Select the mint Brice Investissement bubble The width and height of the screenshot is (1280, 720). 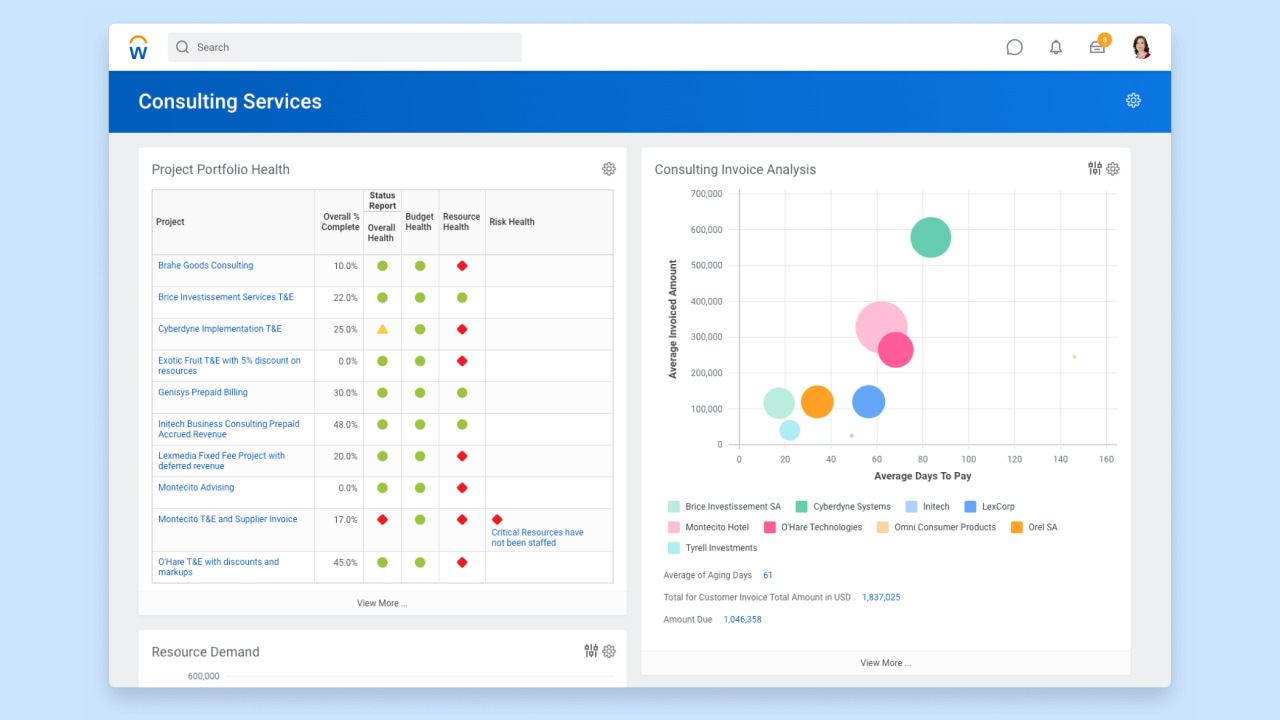point(779,403)
